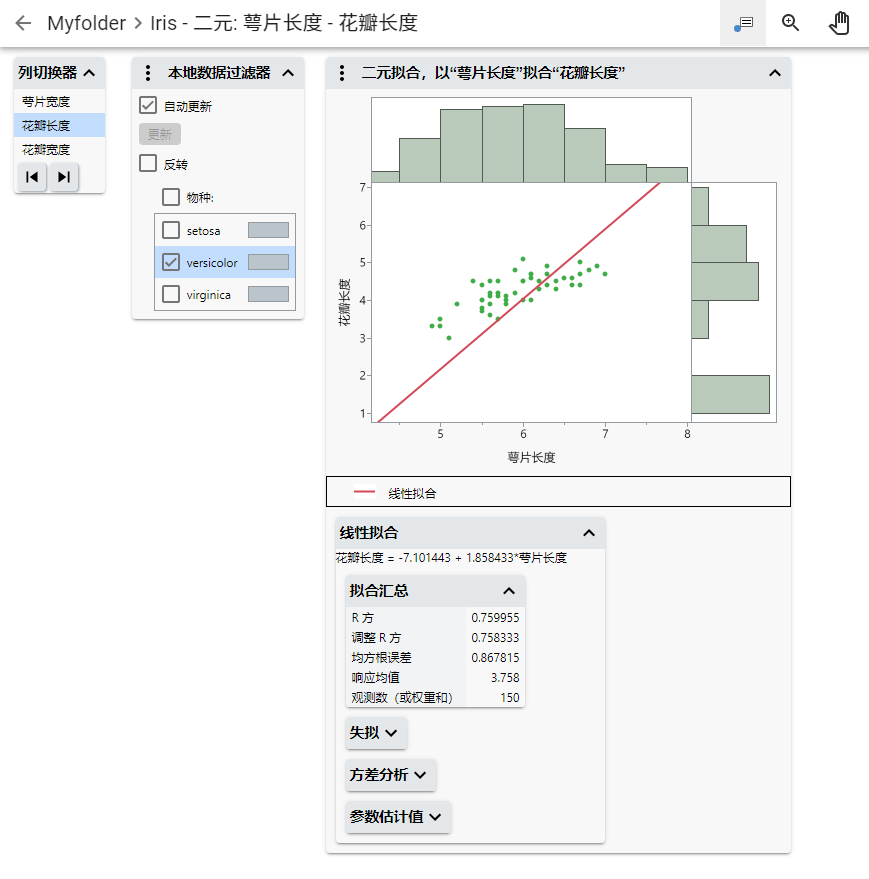Open the three-dot menu of 二元拟合 panel
The width and height of the screenshot is (869, 879).
point(341,73)
